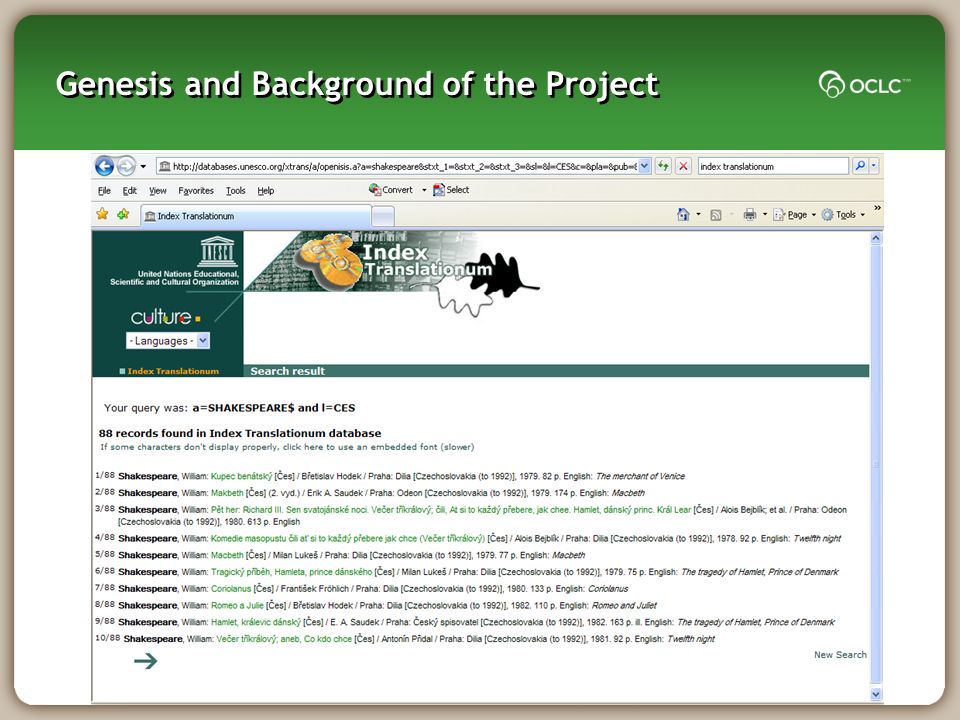The height and width of the screenshot is (720, 960).
Task: Click the address bar URL field
Action: [399, 167]
